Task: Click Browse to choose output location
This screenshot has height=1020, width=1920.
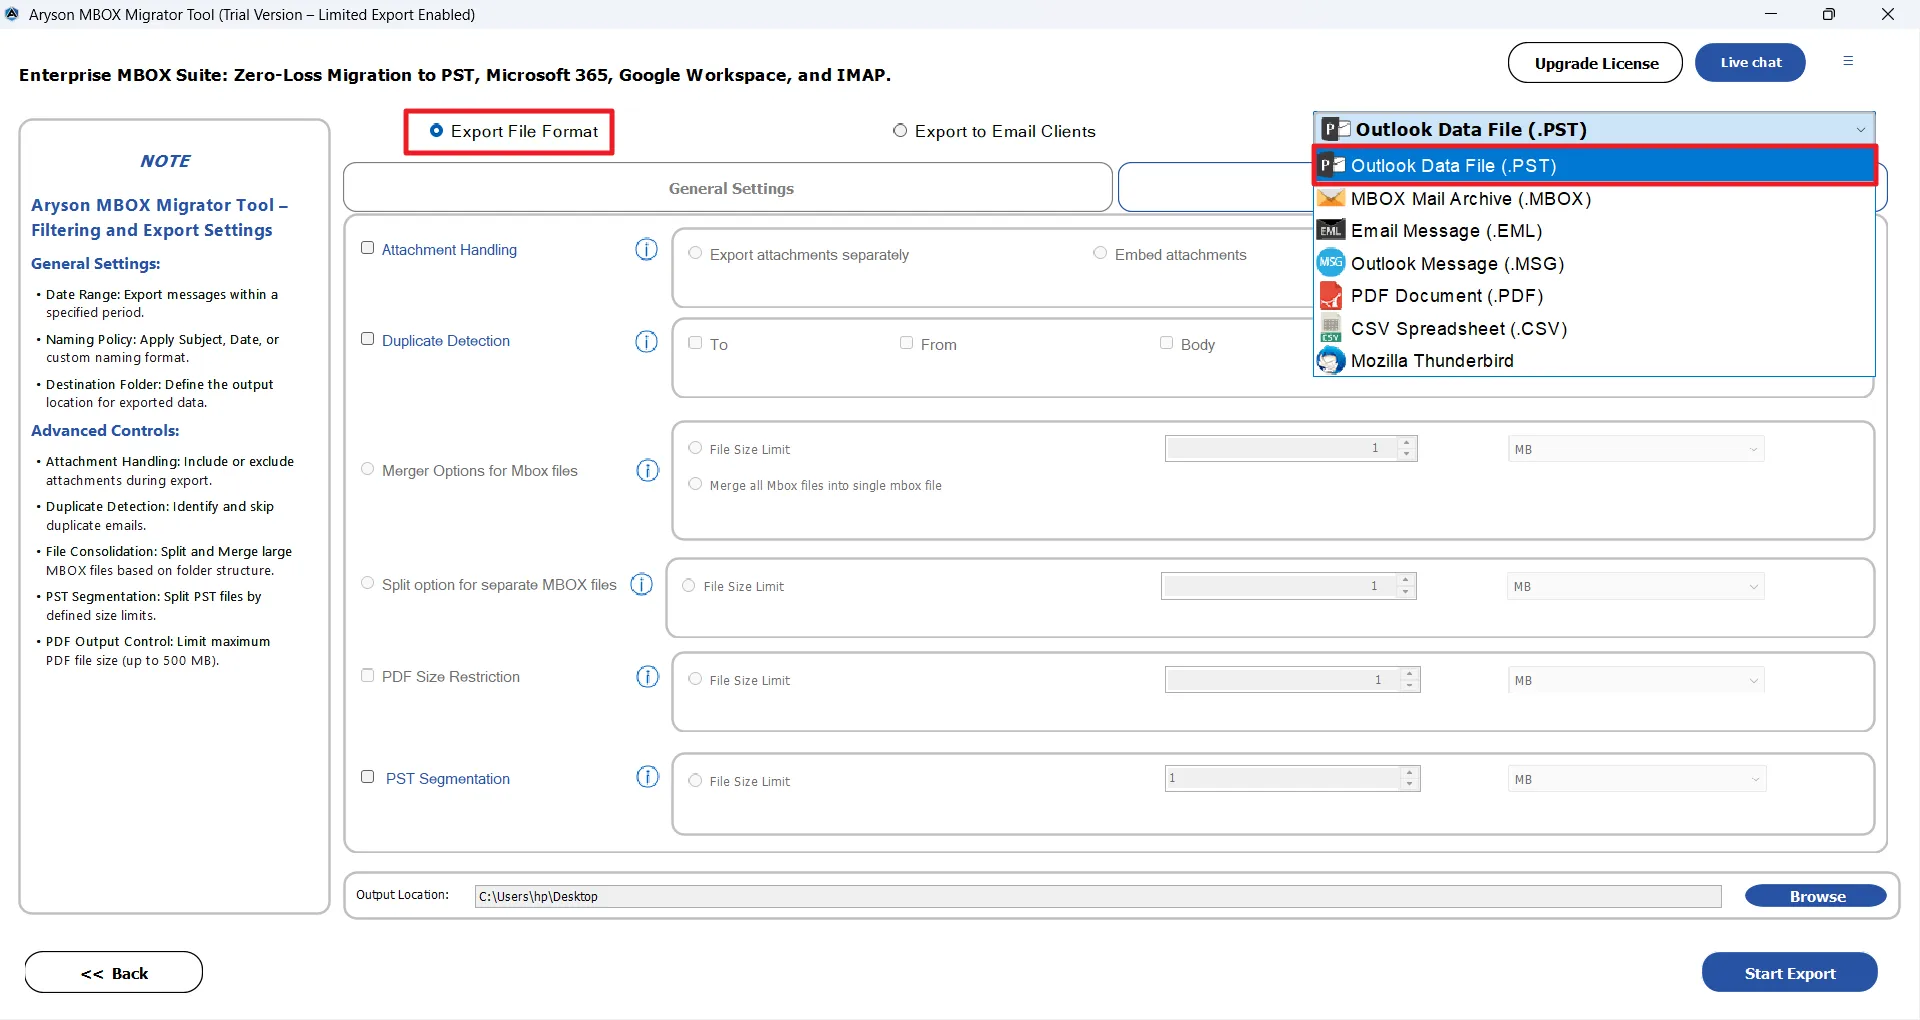Action: tap(1816, 896)
